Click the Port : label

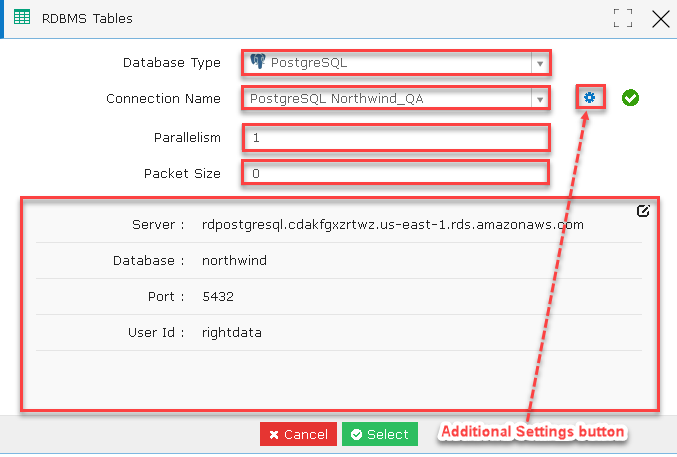coord(166,297)
